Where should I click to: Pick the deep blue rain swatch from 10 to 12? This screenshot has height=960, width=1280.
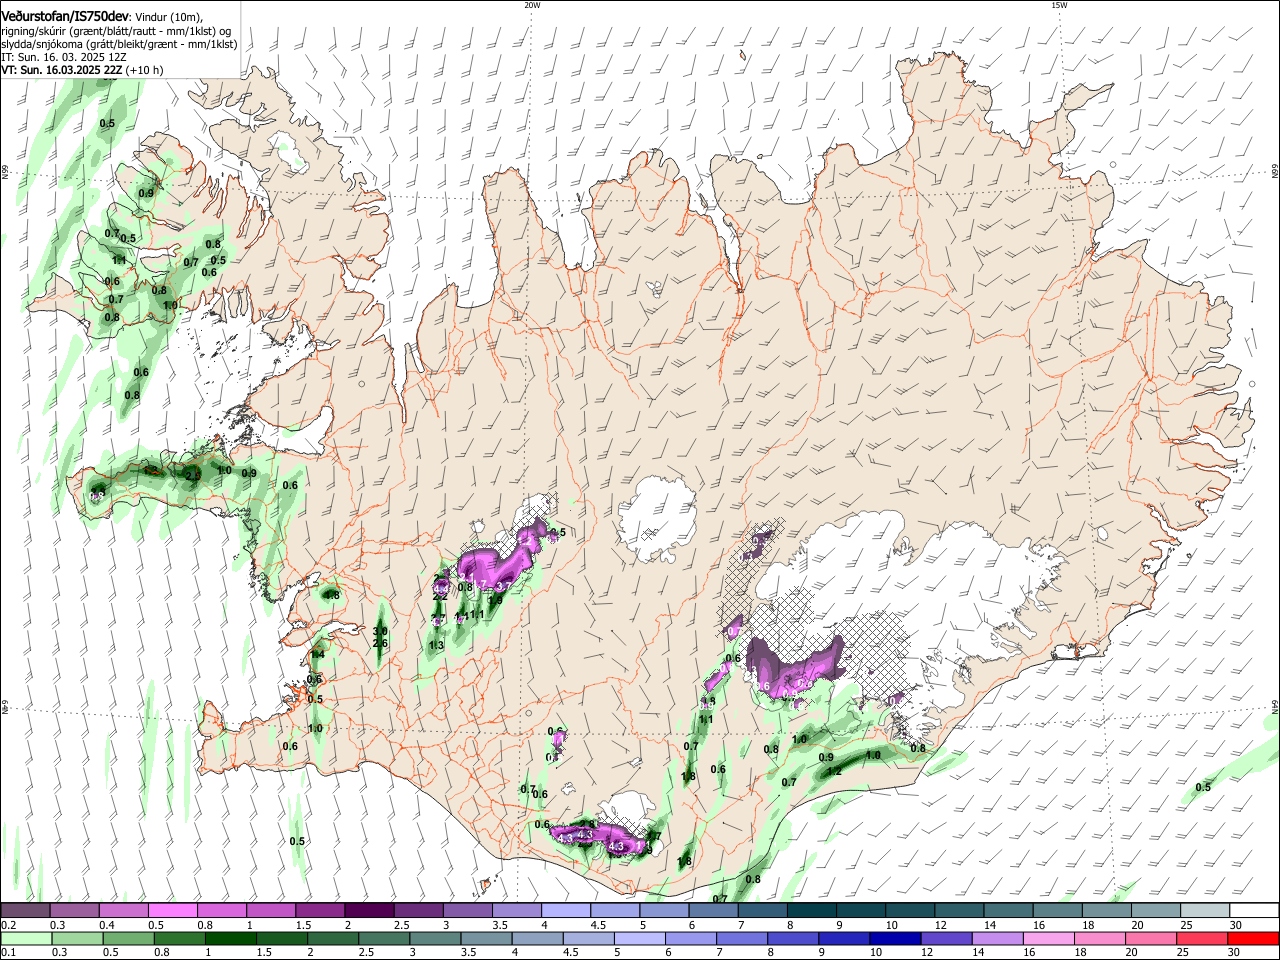point(895,938)
